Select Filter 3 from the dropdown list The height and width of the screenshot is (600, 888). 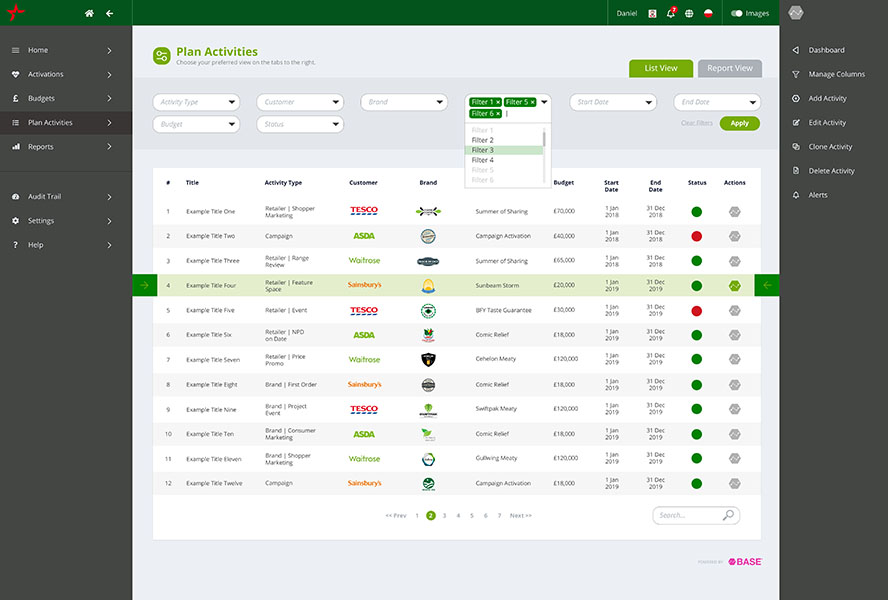(483, 150)
